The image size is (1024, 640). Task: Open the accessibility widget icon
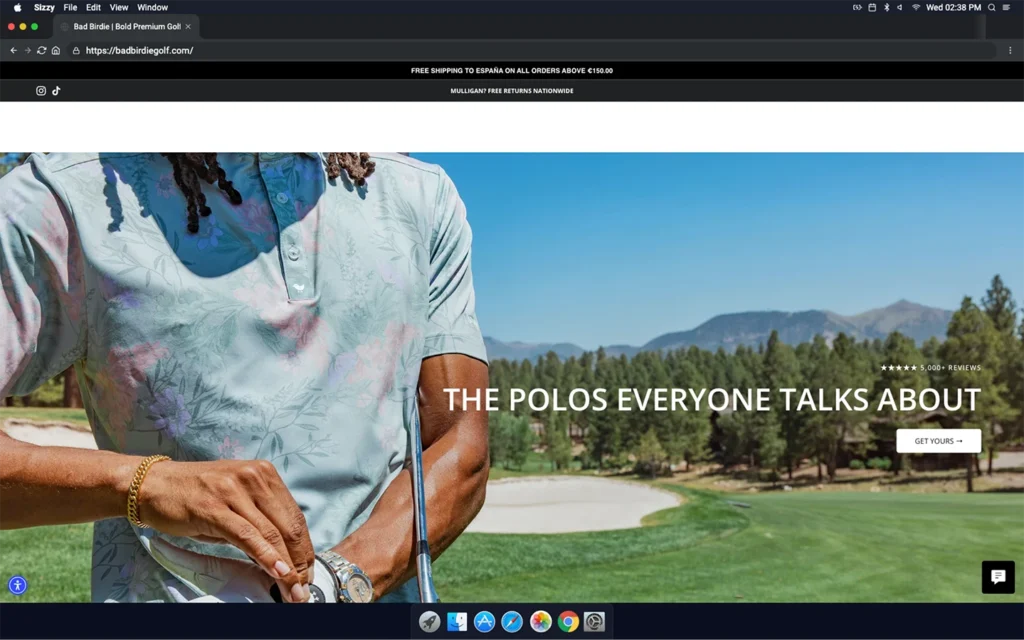coord(17,586)
